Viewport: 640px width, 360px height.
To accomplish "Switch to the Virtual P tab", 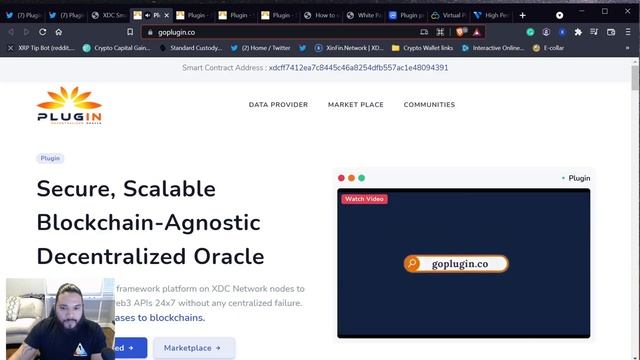I will tap(449, 16).
